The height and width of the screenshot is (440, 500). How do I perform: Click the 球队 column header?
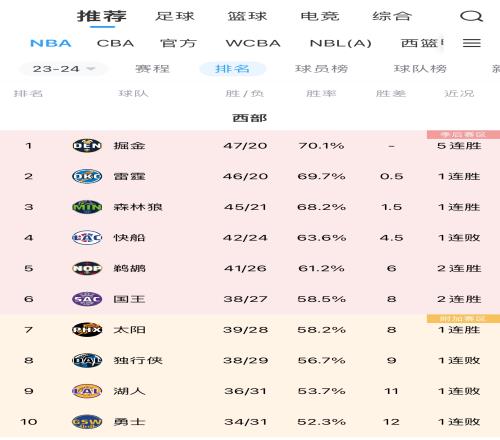[x=133, y=93]
